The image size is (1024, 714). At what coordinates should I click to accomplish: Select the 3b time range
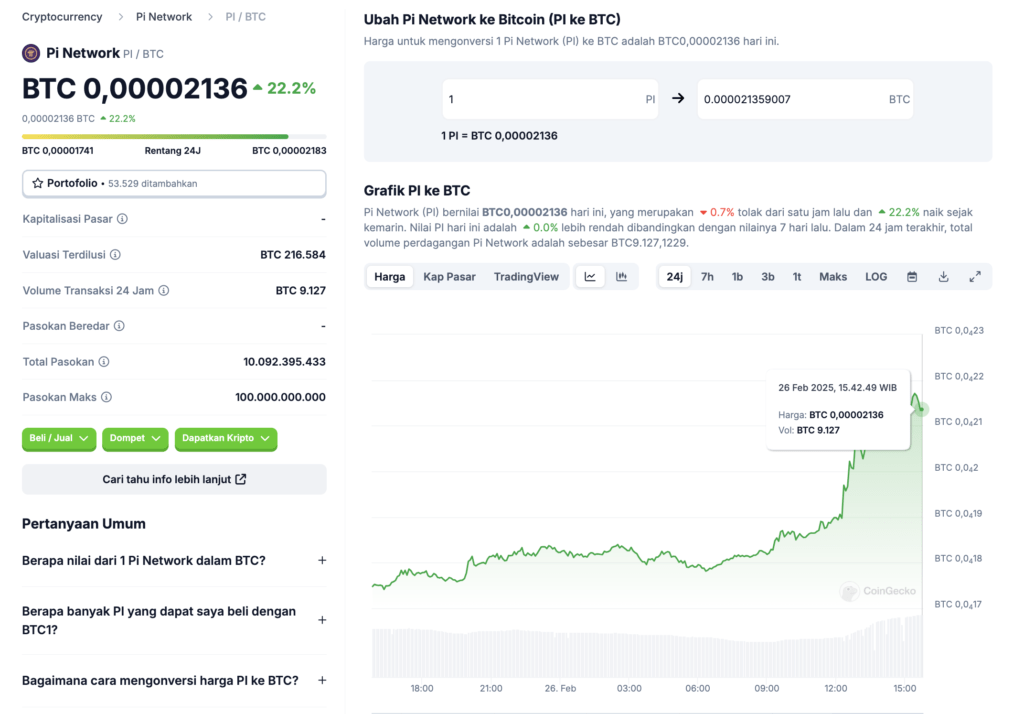768,276
